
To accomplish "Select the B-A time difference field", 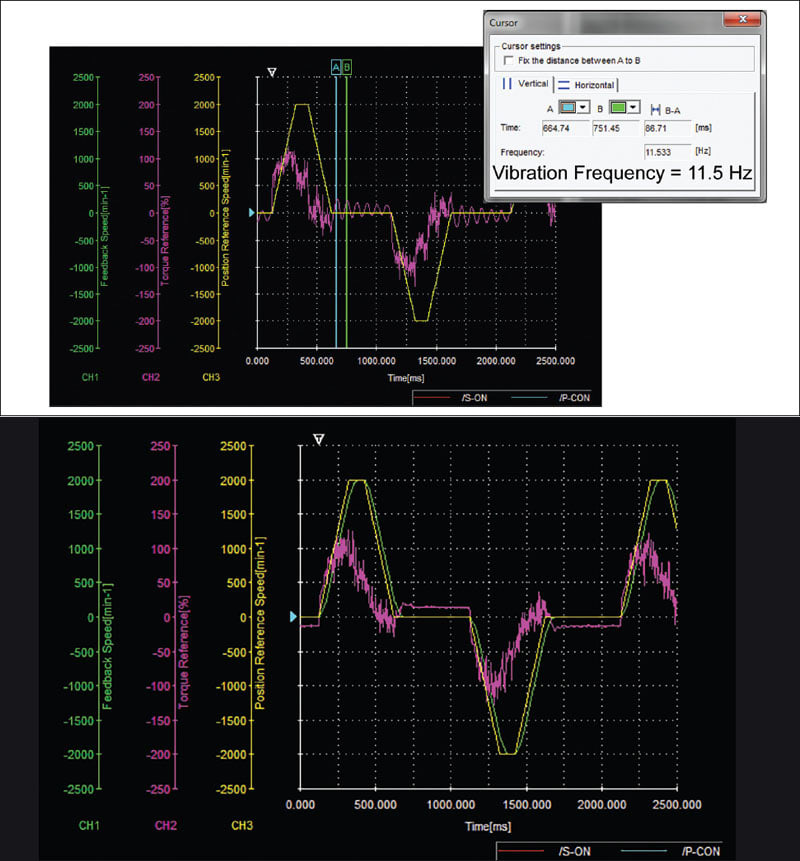I will point(667,128).
